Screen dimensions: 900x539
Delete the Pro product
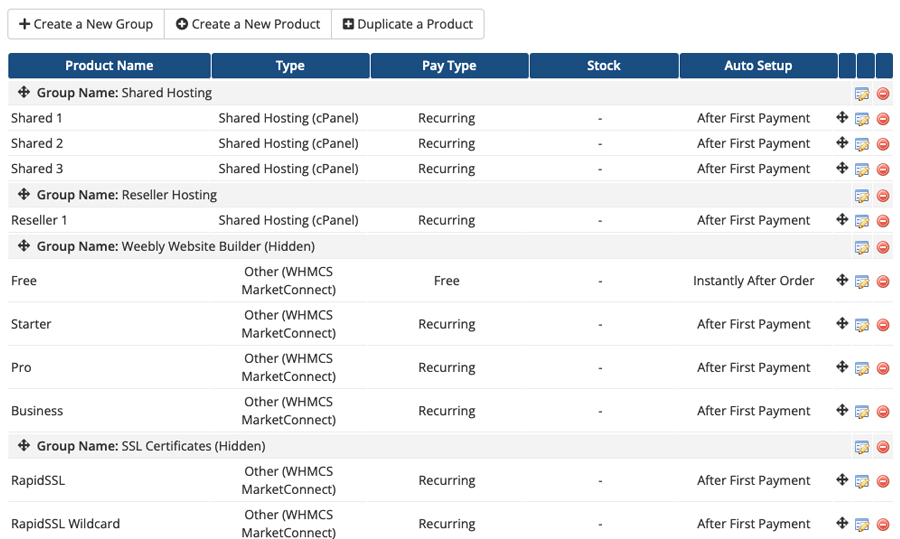coord(883,369)
